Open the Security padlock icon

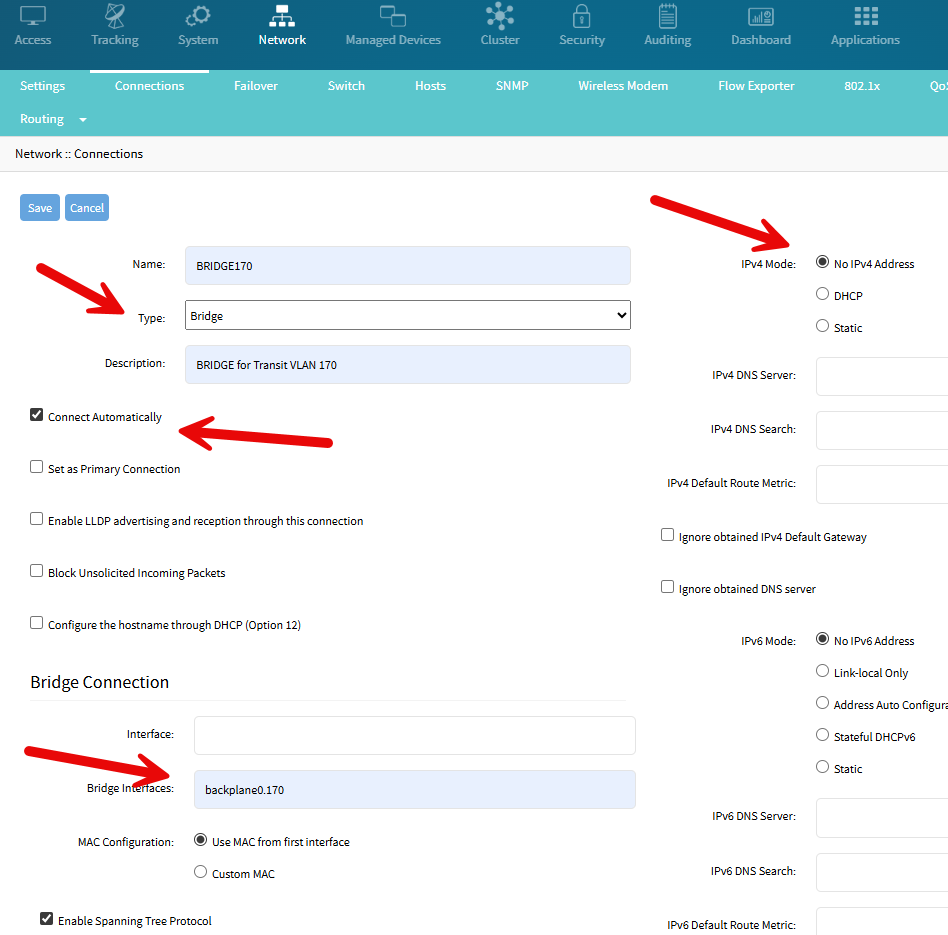581,17
